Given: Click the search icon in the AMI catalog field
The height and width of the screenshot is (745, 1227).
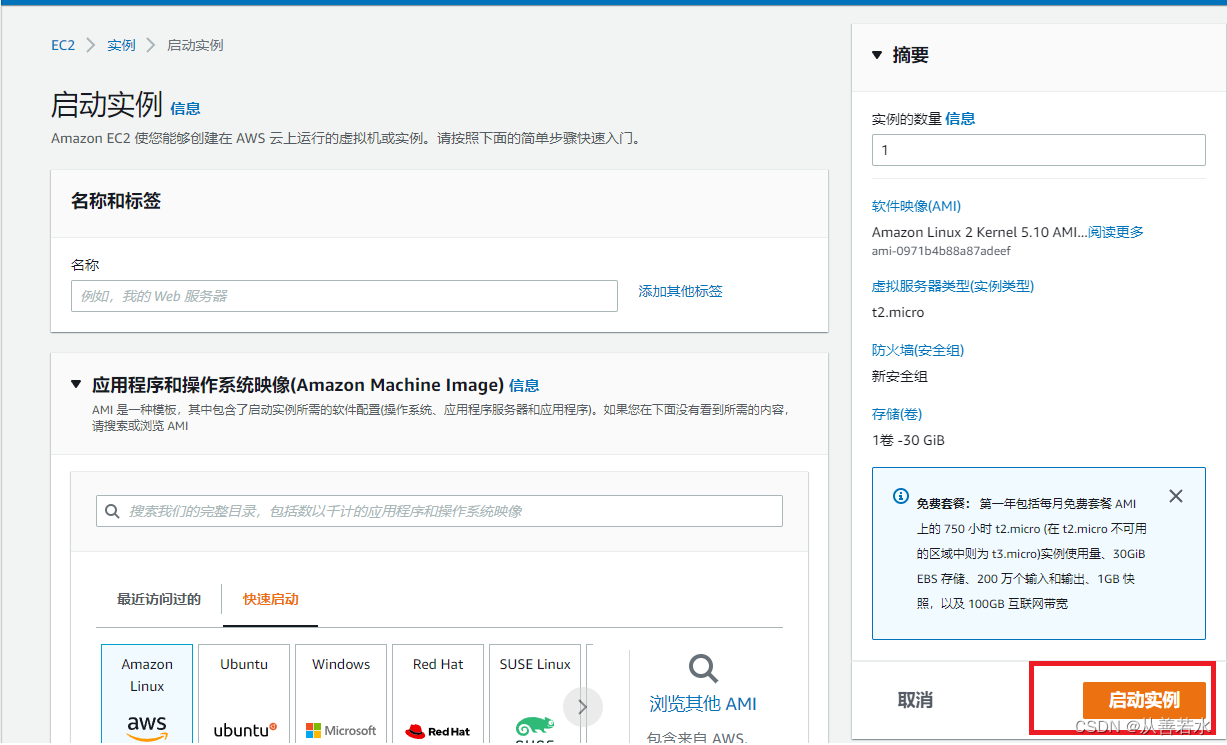Looking at the screenshot, I should (x=112, y=511).
